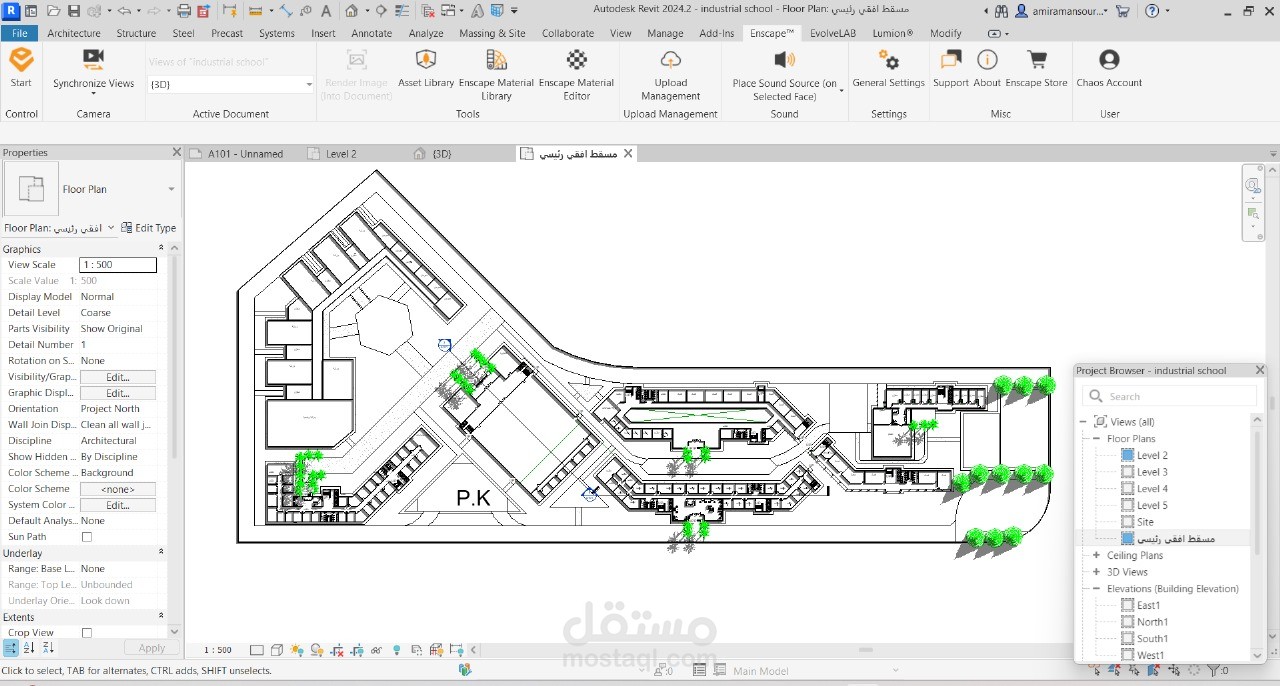Start Enscape with the Start icon

[21, 61]
